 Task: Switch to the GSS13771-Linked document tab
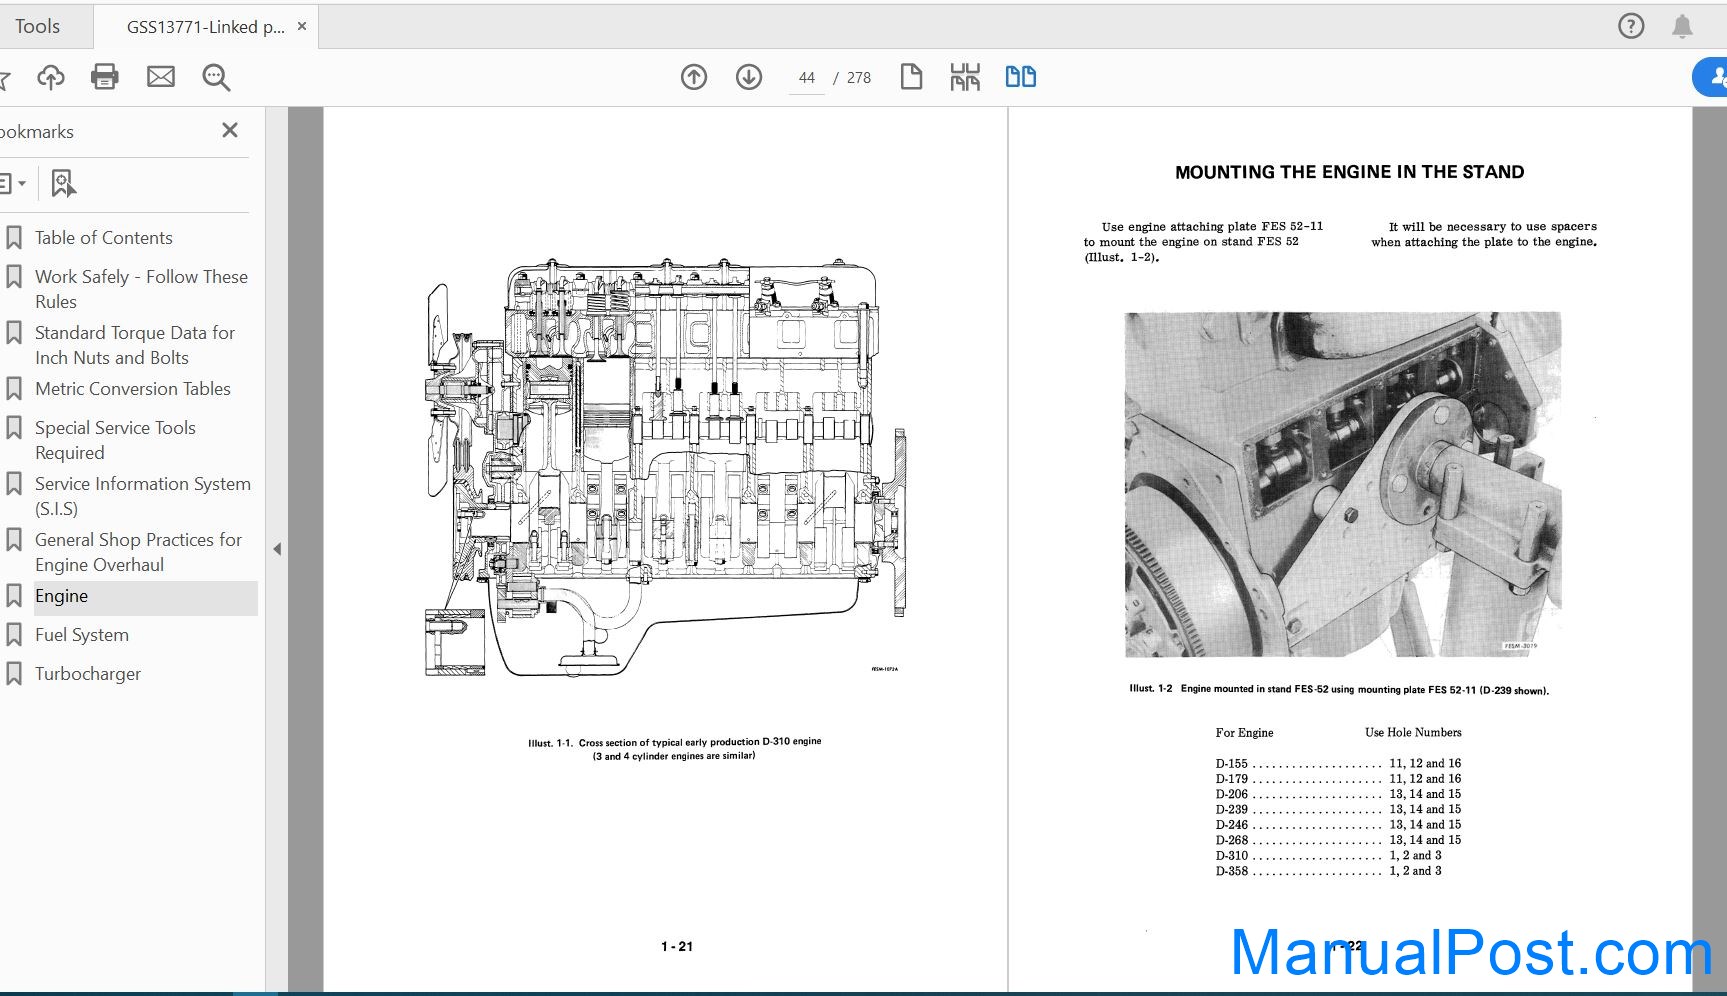point(205,27)
